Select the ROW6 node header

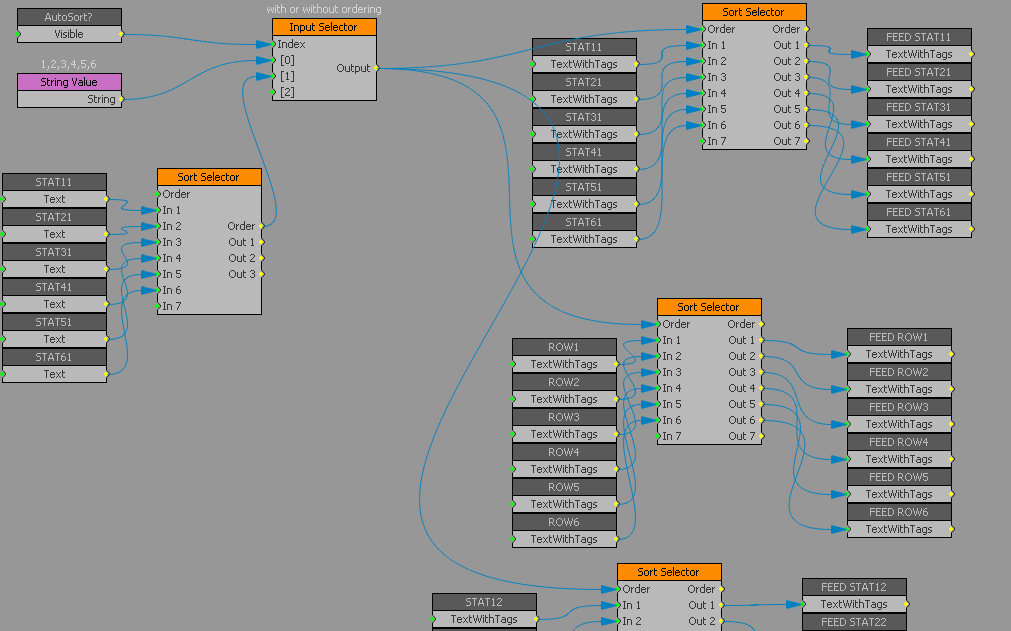564,521
